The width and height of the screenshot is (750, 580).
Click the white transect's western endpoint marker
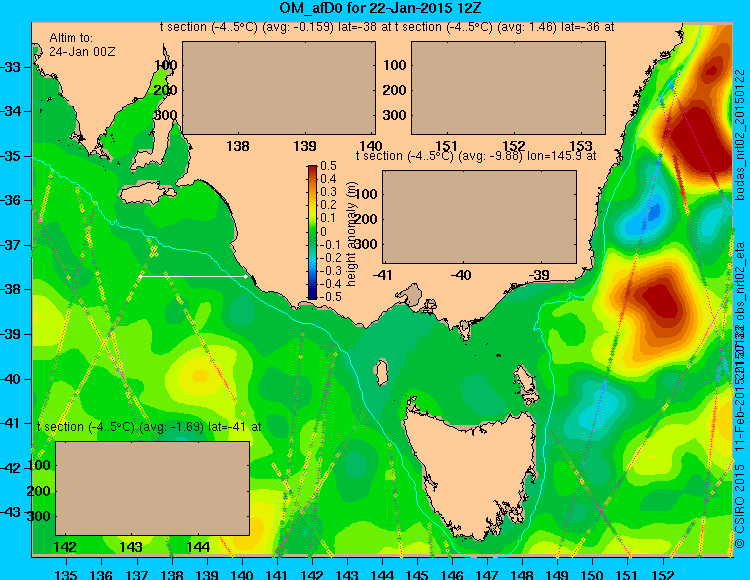click(x=140, y=276)
